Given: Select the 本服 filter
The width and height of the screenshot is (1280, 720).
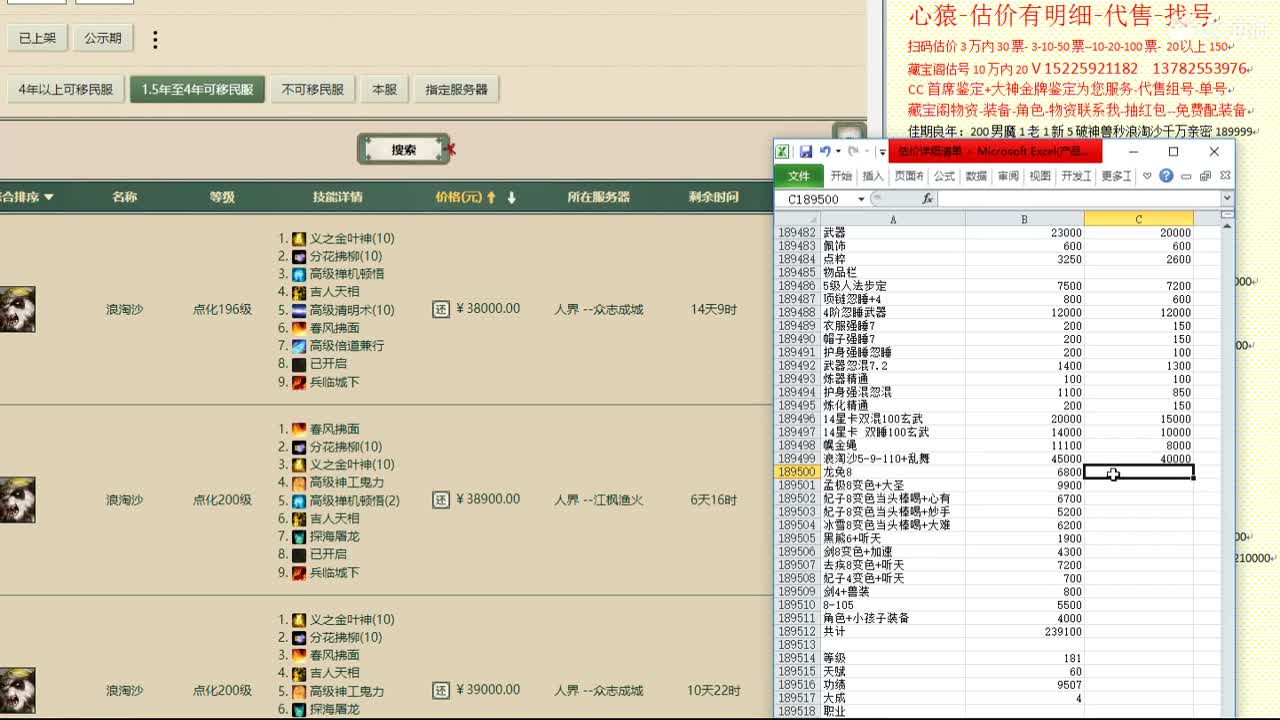Looking at the screenshot, I should [x=384, y=89].
